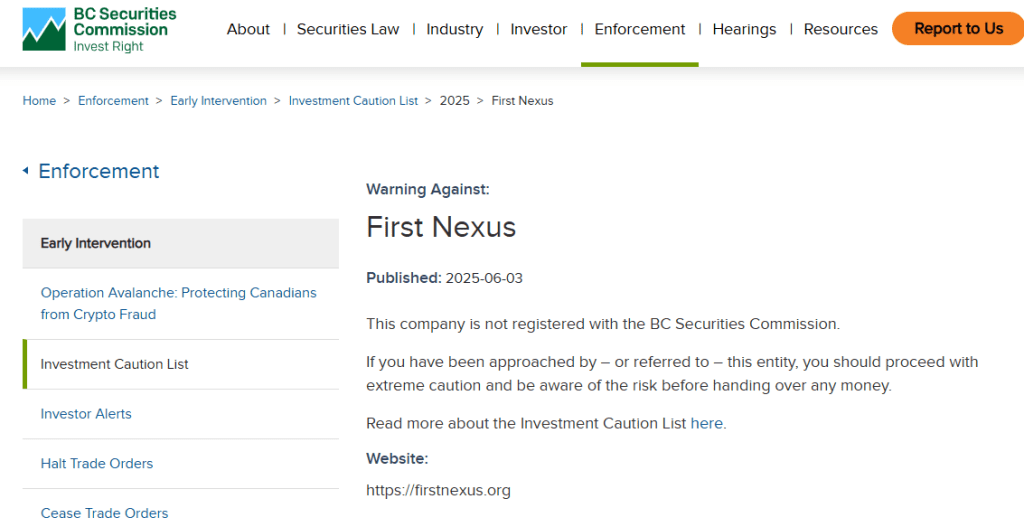Screen dimensions: 1024x527
Task: Open the Hearings menu
Action: point(744,29)
